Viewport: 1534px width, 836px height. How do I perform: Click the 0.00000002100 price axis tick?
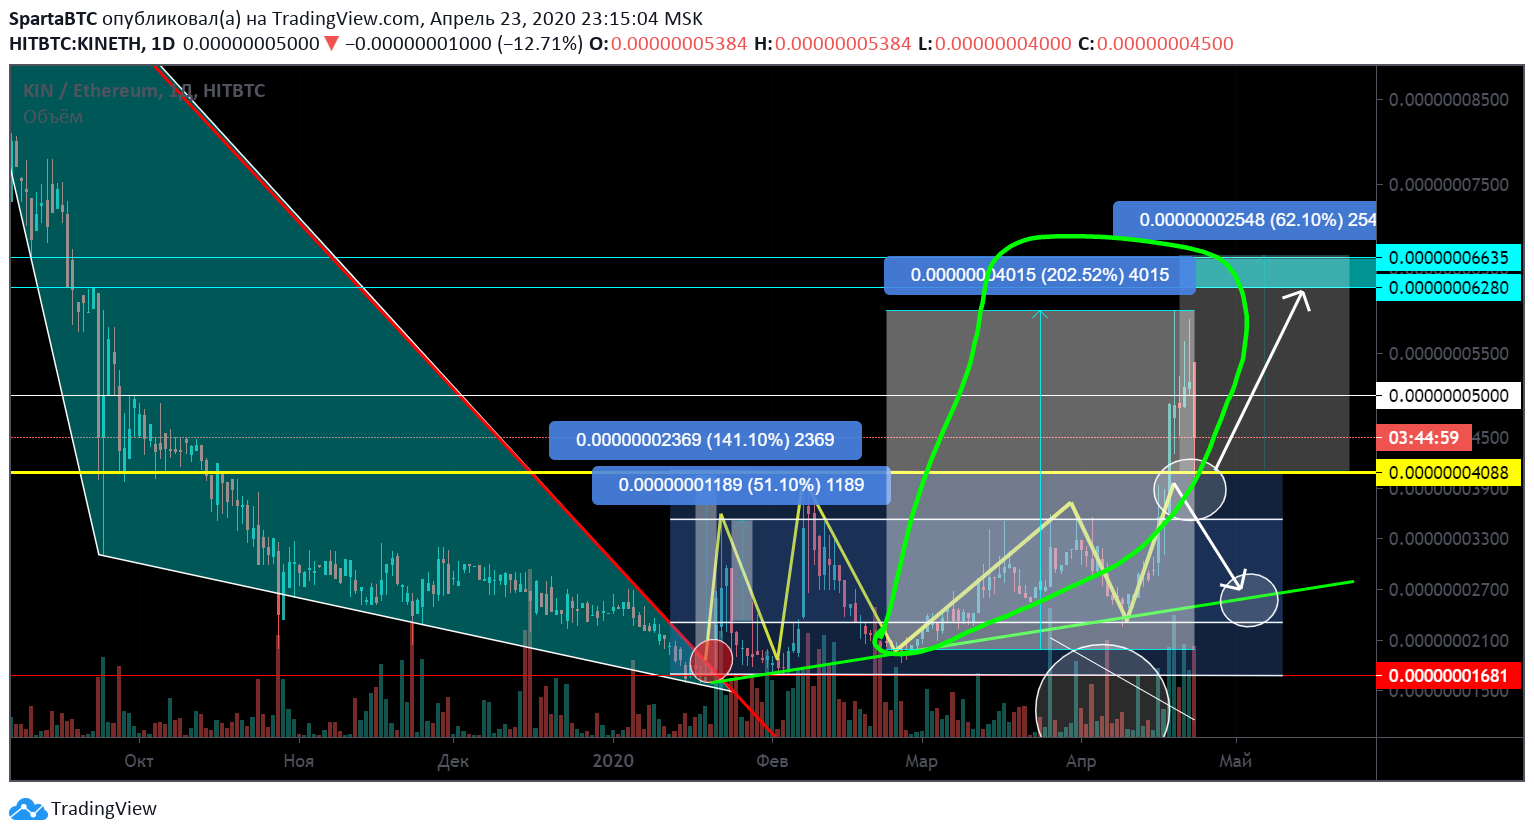tap(1449, 641)
